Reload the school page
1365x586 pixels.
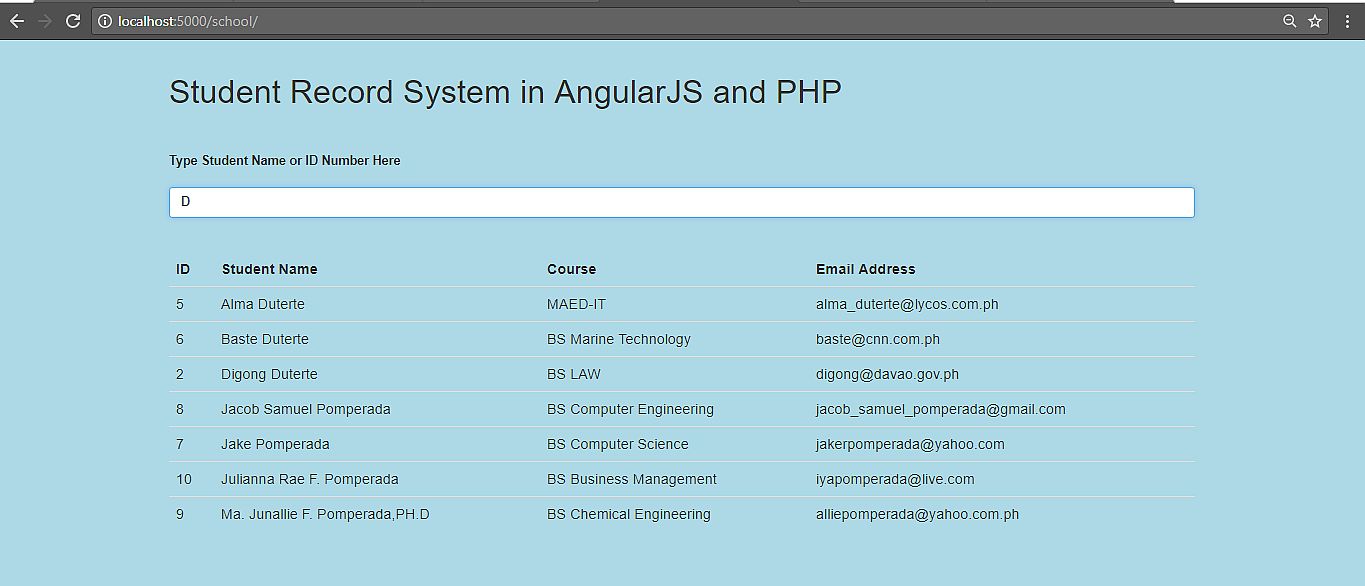(x=71, y=19)
